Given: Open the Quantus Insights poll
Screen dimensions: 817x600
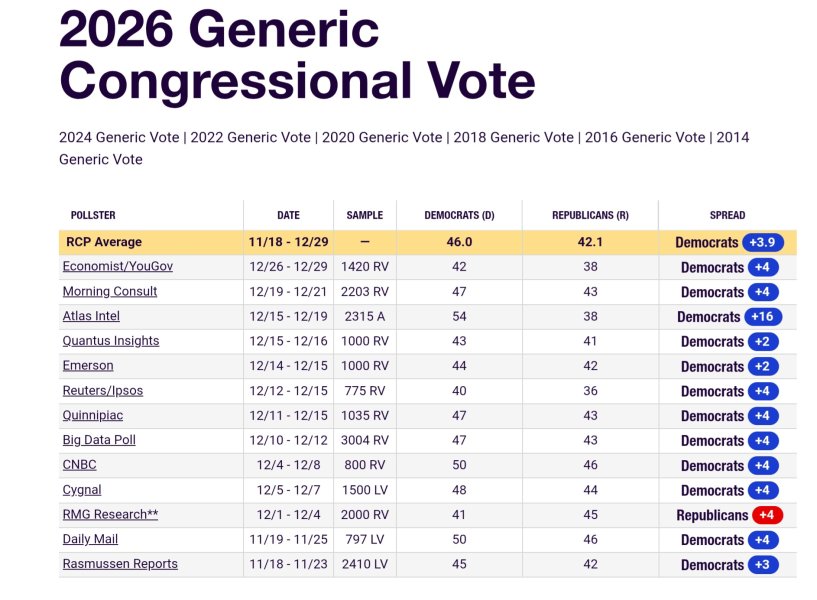Looking at the screenshot, I should click(x=111, y=341).
